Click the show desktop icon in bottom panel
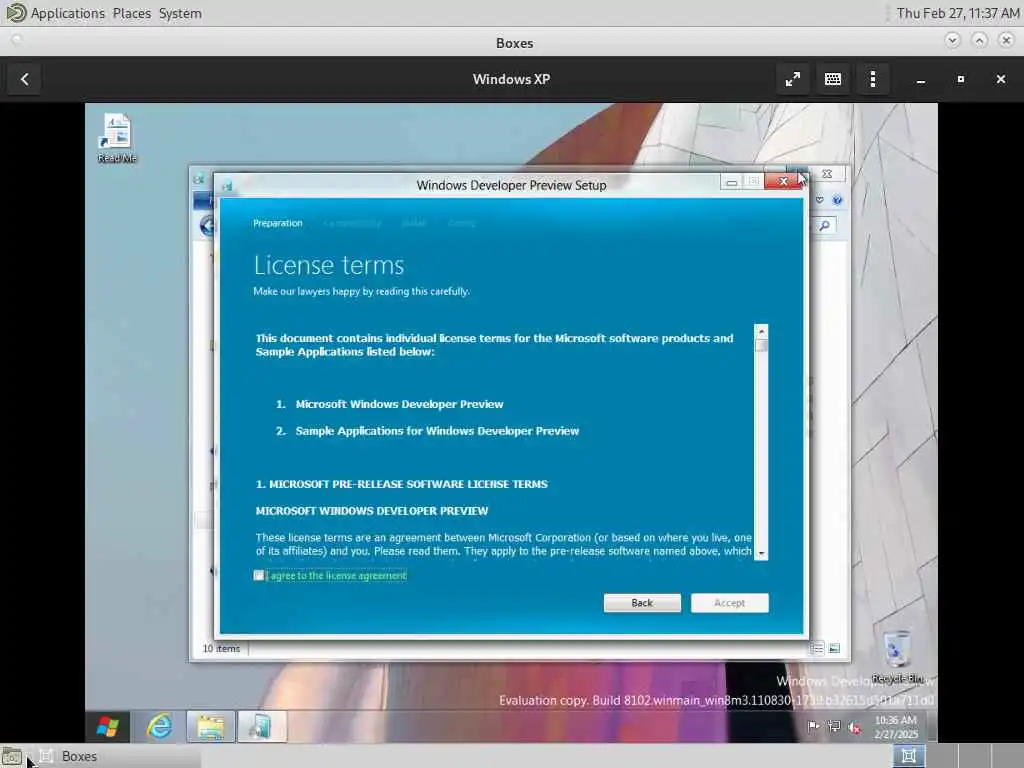Image resolution: width=1024 pixels, height=768 pixels. click(11, 756)
